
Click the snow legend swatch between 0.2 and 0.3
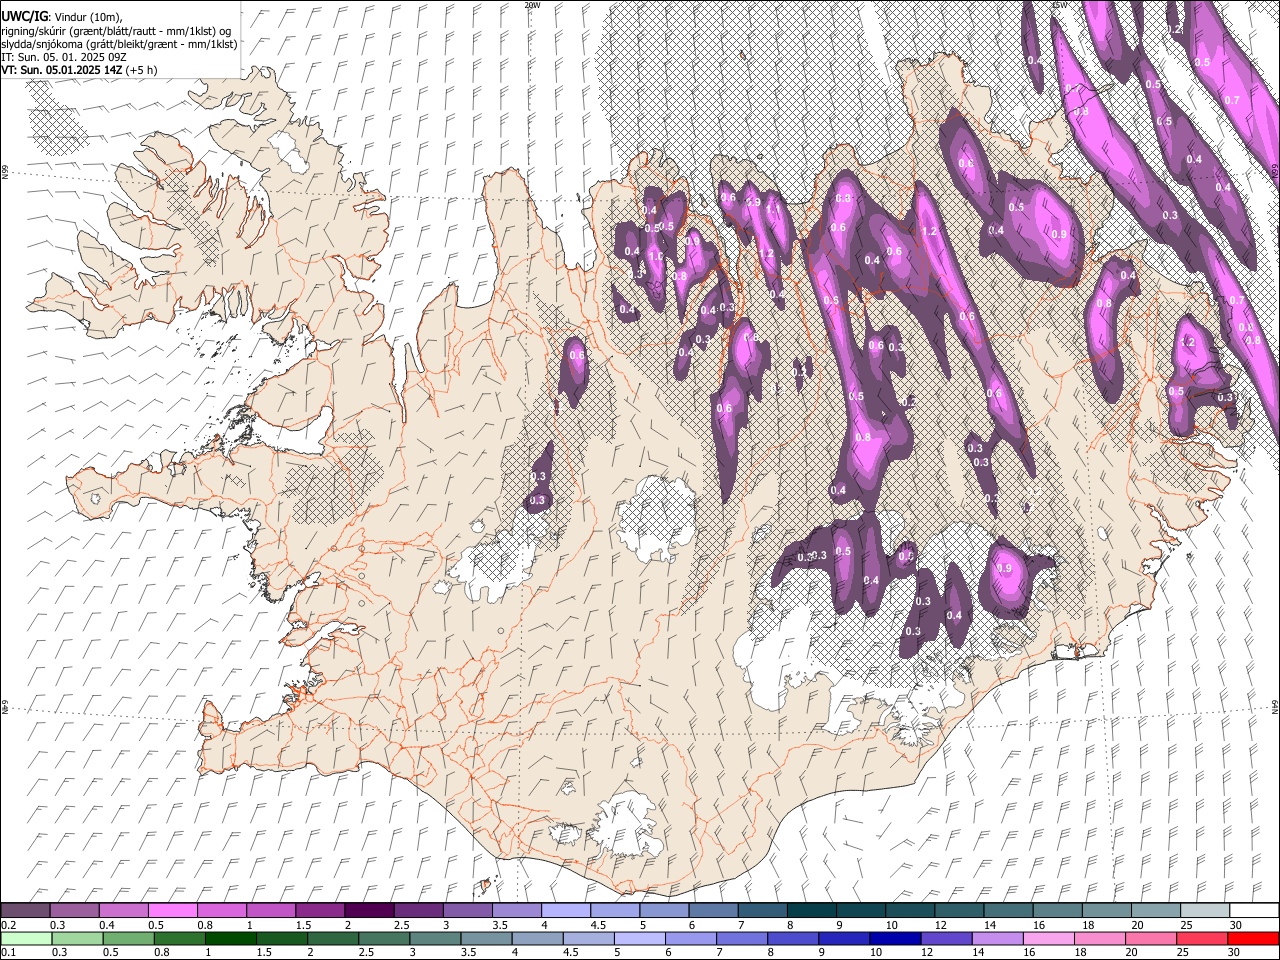25,910
